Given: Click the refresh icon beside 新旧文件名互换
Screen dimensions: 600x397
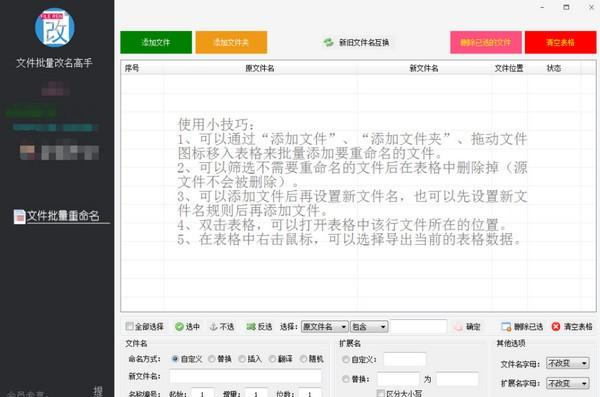Looking at the screenshot, I should (328, 42).
